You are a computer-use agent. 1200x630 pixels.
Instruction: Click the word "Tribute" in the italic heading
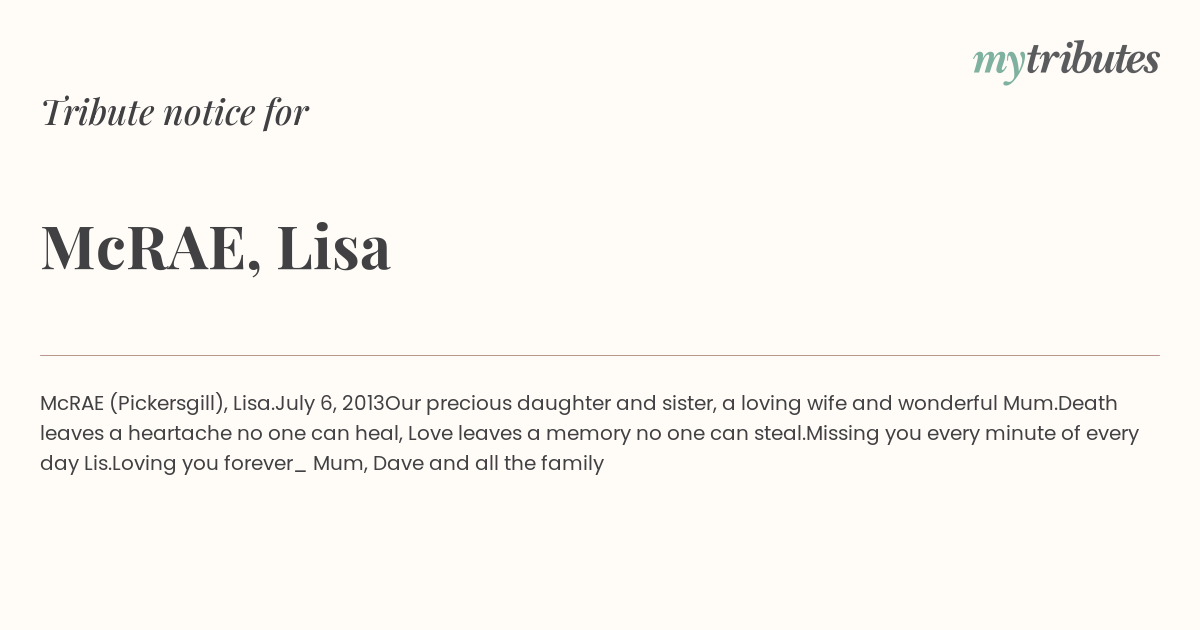(x=97, y=112)
